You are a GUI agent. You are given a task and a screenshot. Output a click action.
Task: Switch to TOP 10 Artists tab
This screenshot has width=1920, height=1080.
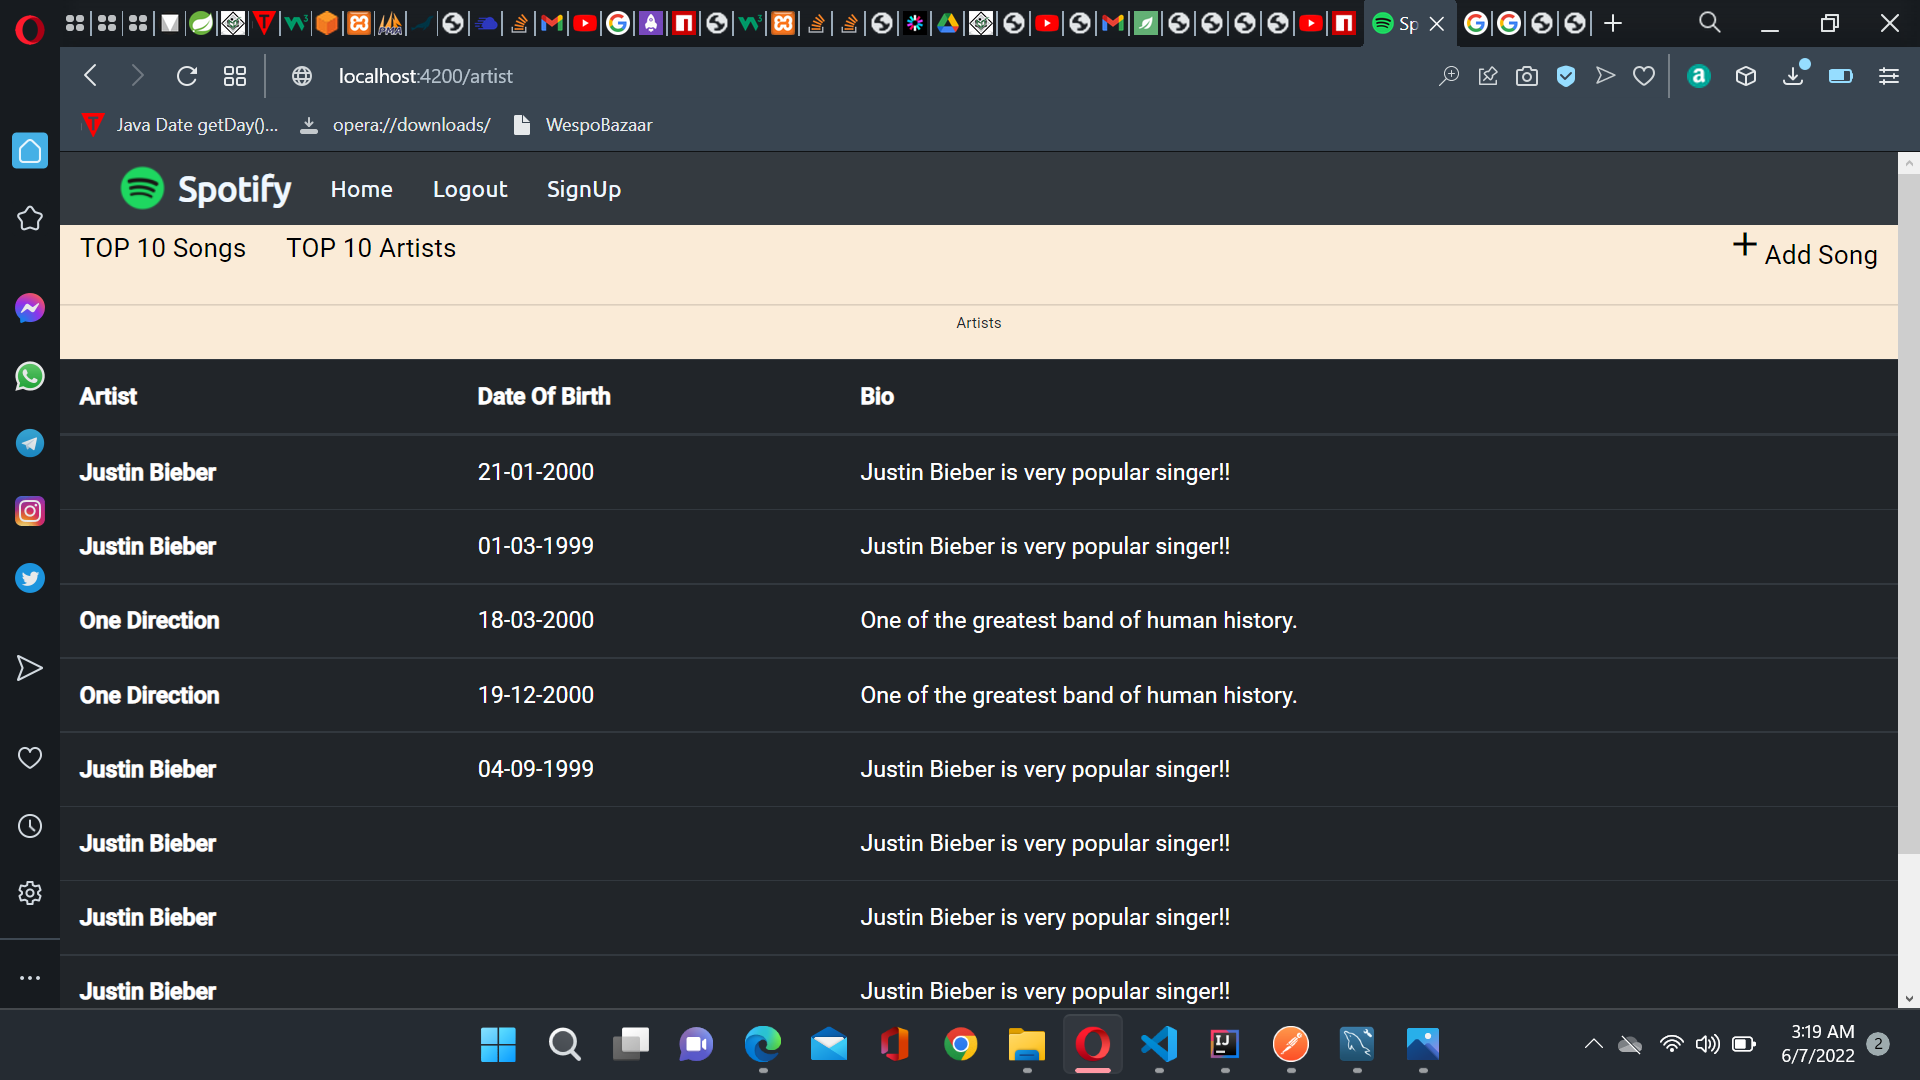[x=371, y=248]
